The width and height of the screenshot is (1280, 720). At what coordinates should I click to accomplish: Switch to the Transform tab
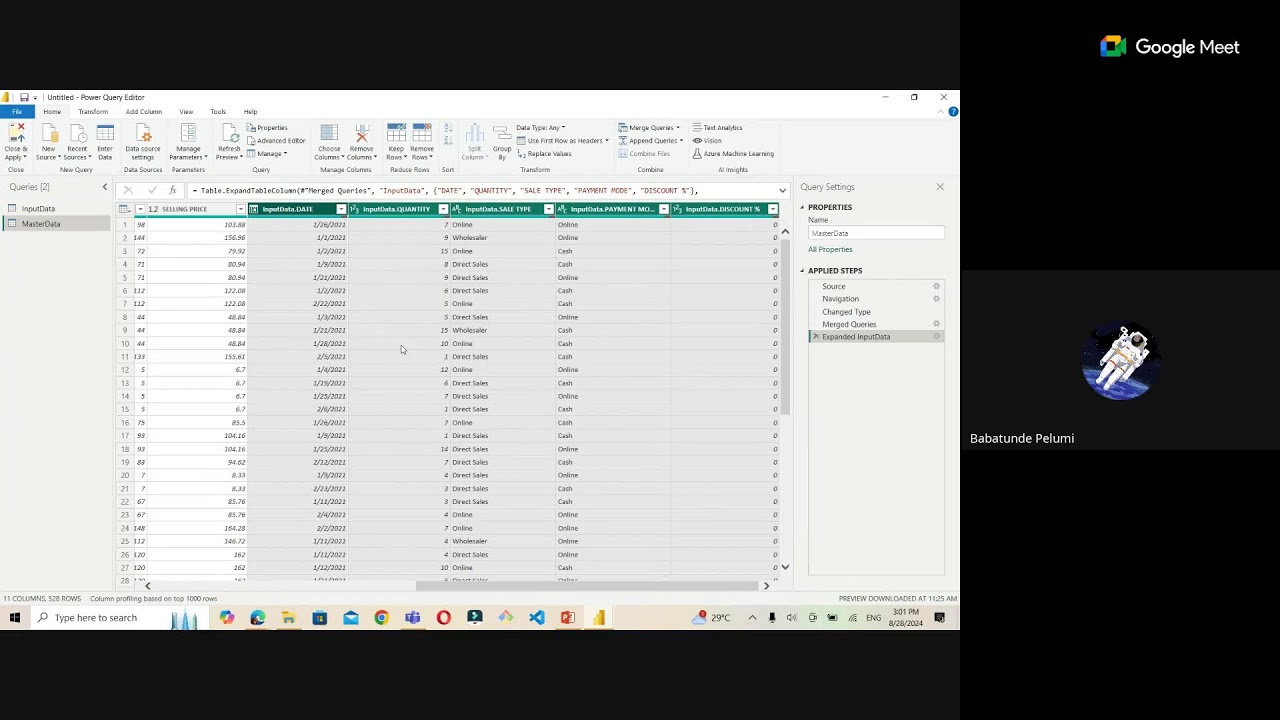[x=93, y=112]
